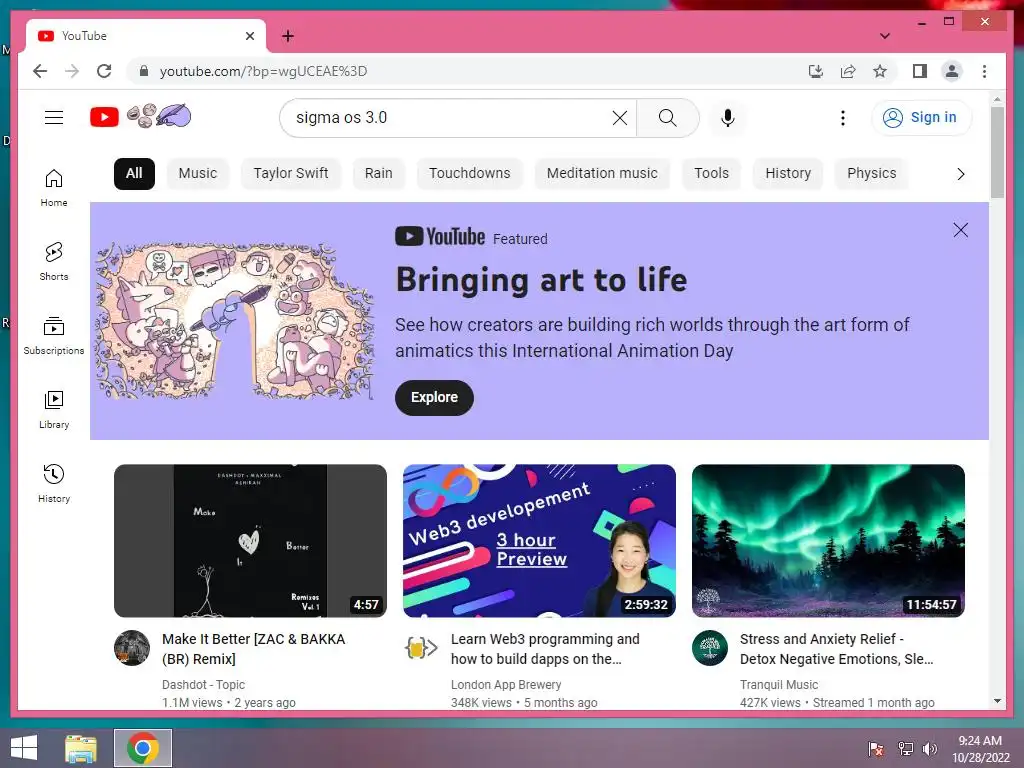
Task: Open the YouTube hamburger guide menu
Action: point(54,118)
